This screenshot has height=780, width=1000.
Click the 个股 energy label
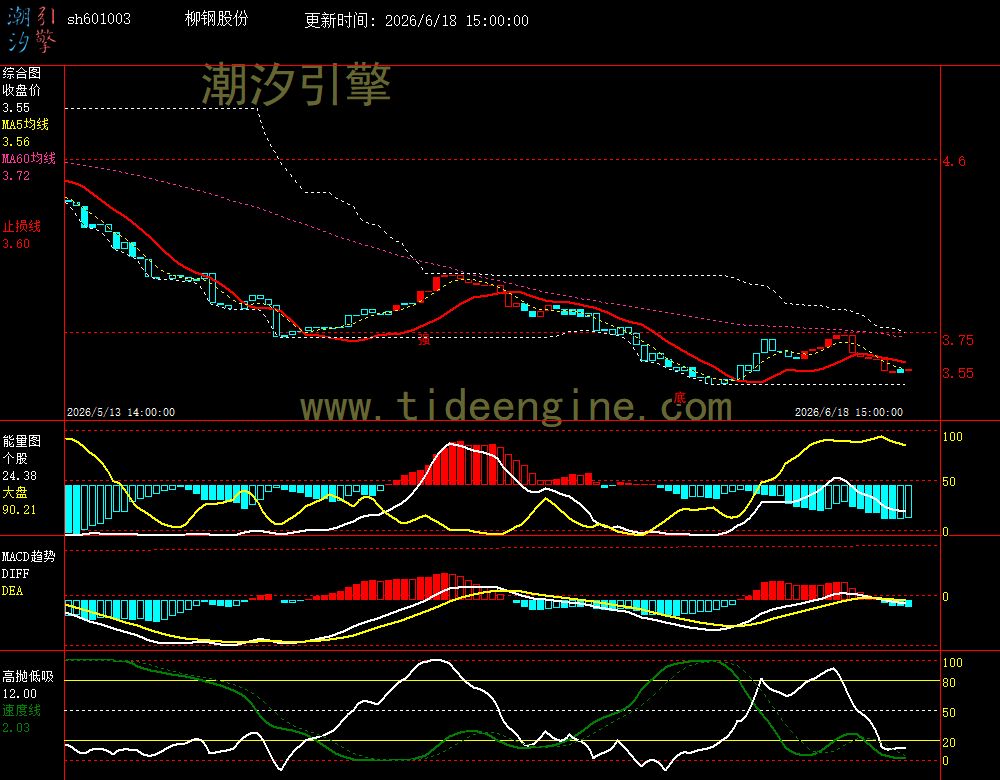tap(15, 459)
